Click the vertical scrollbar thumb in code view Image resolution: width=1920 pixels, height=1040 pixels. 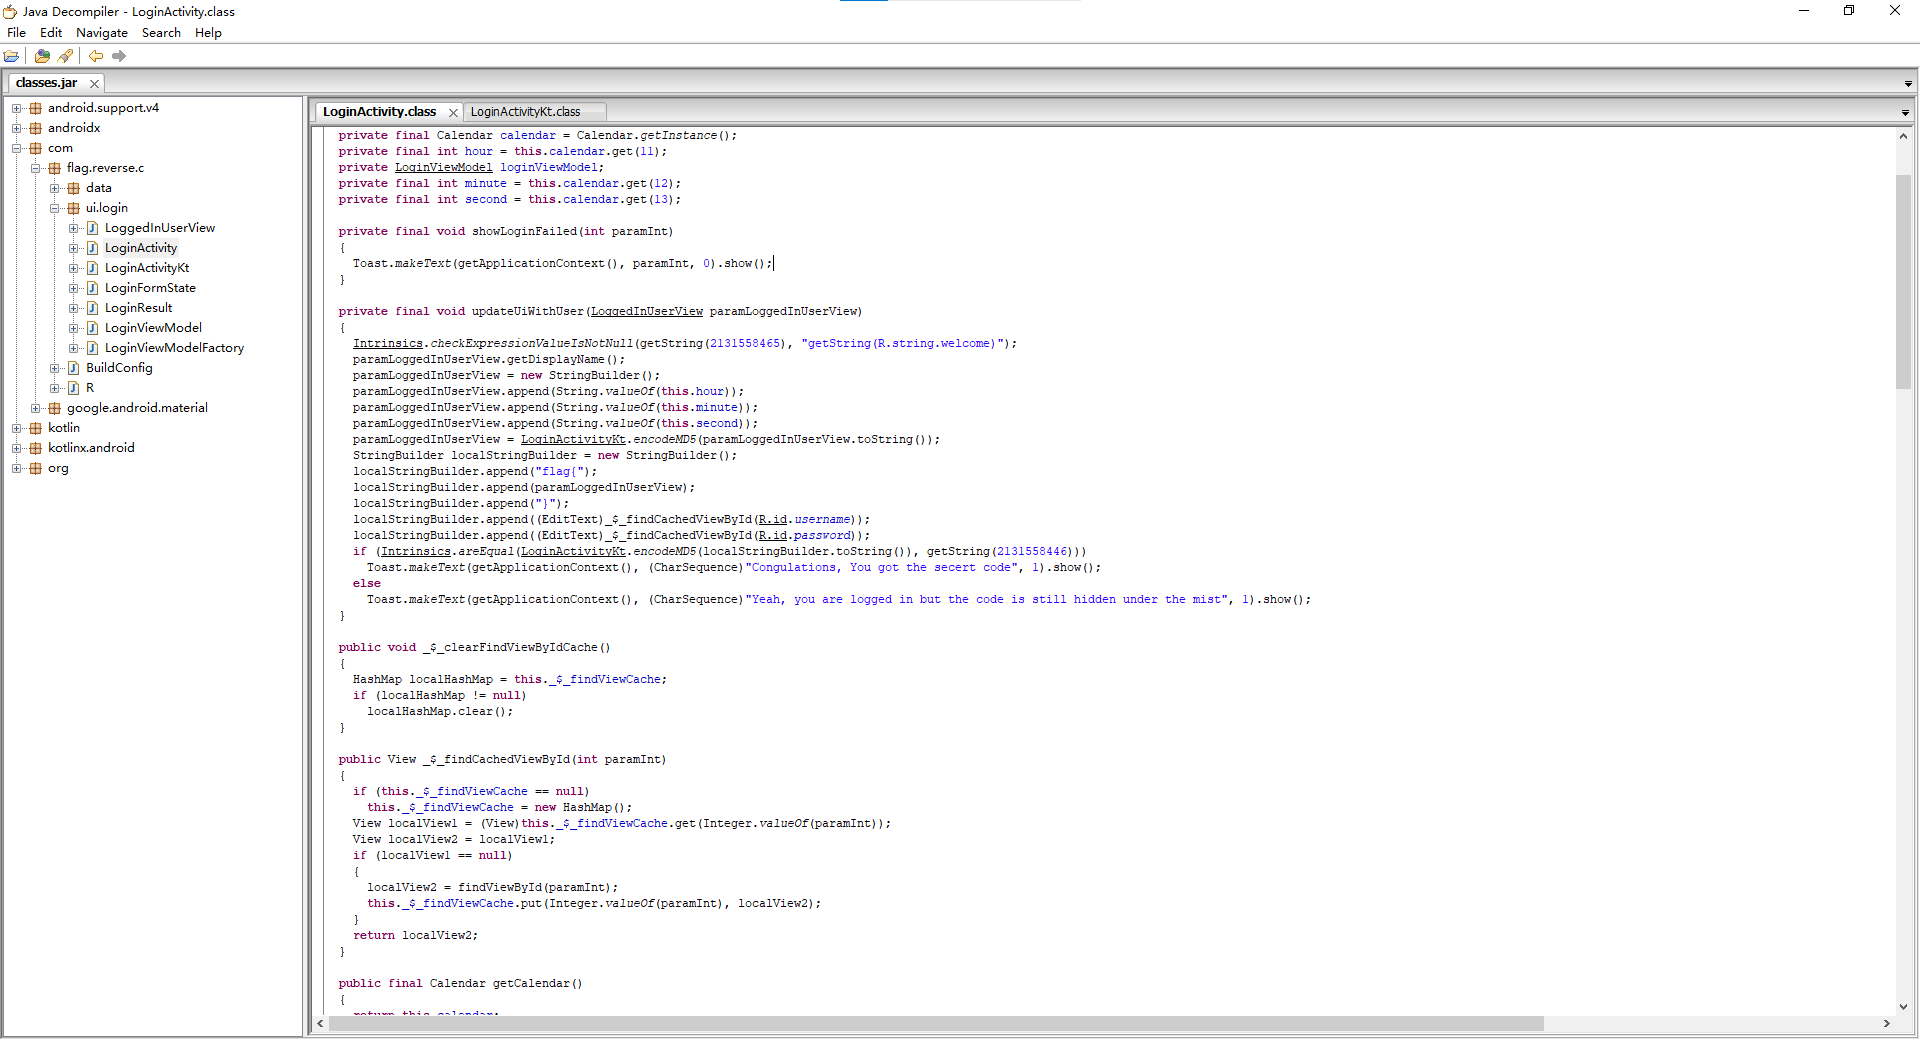1903,282
